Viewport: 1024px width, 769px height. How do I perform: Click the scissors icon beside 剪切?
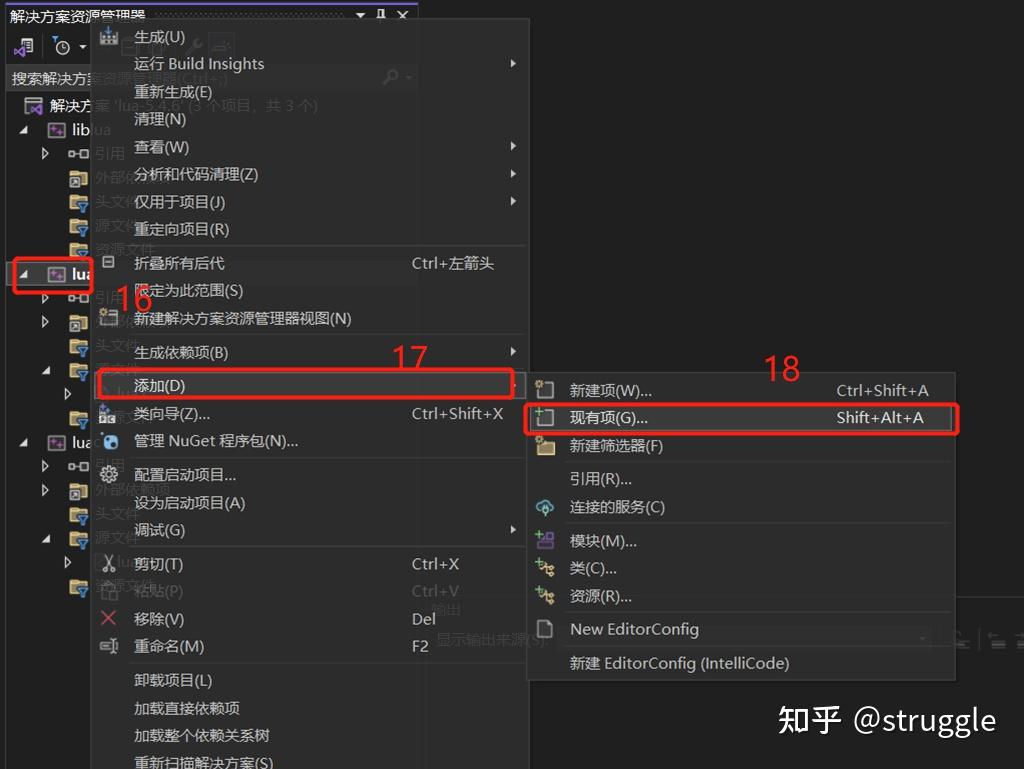pos(108,564)
